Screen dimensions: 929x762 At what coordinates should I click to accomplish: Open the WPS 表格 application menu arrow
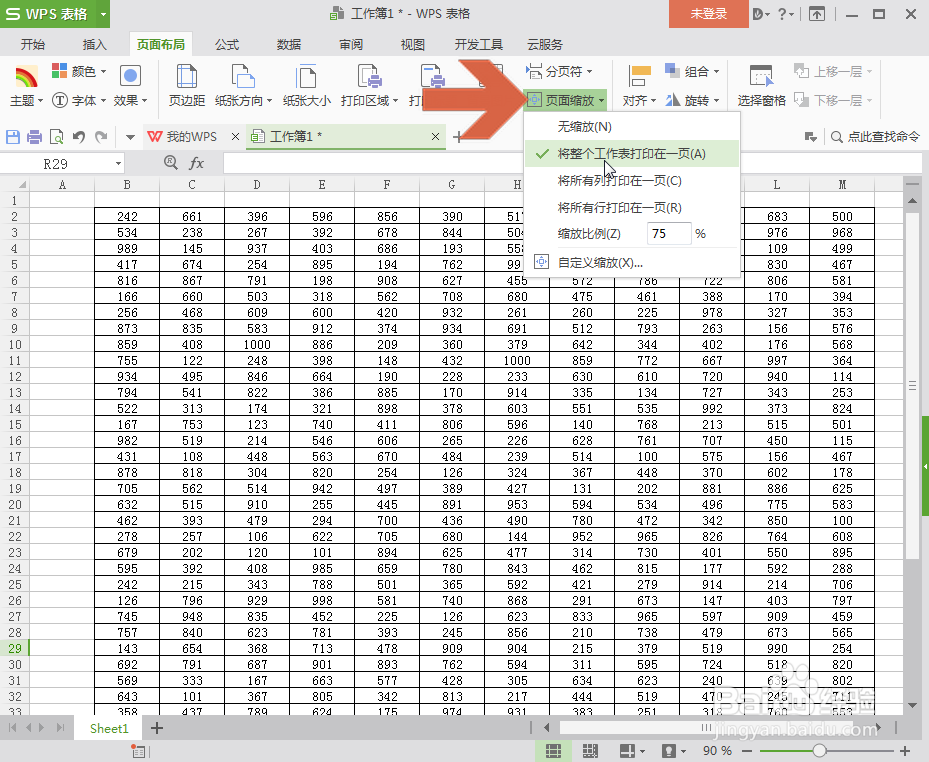coord(103,14)
